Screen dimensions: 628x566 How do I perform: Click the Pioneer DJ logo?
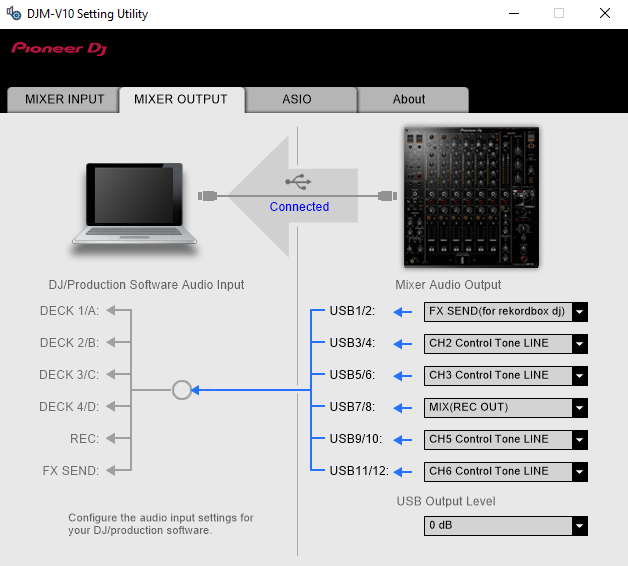pos(59,48)
